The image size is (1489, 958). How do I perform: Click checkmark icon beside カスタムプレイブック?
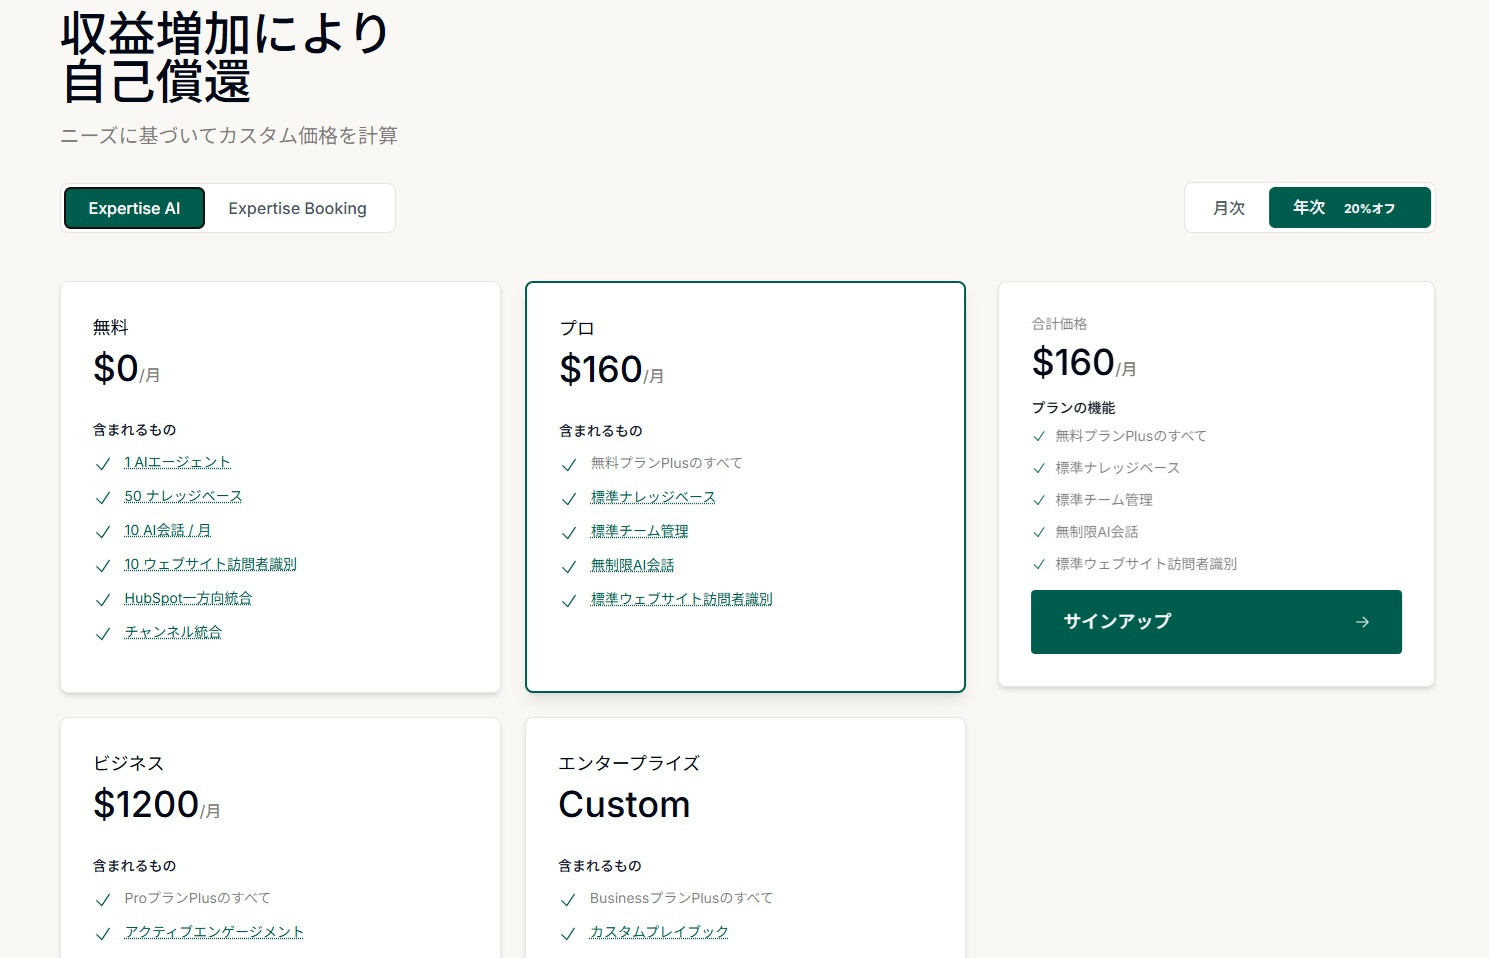click(568, 934)
